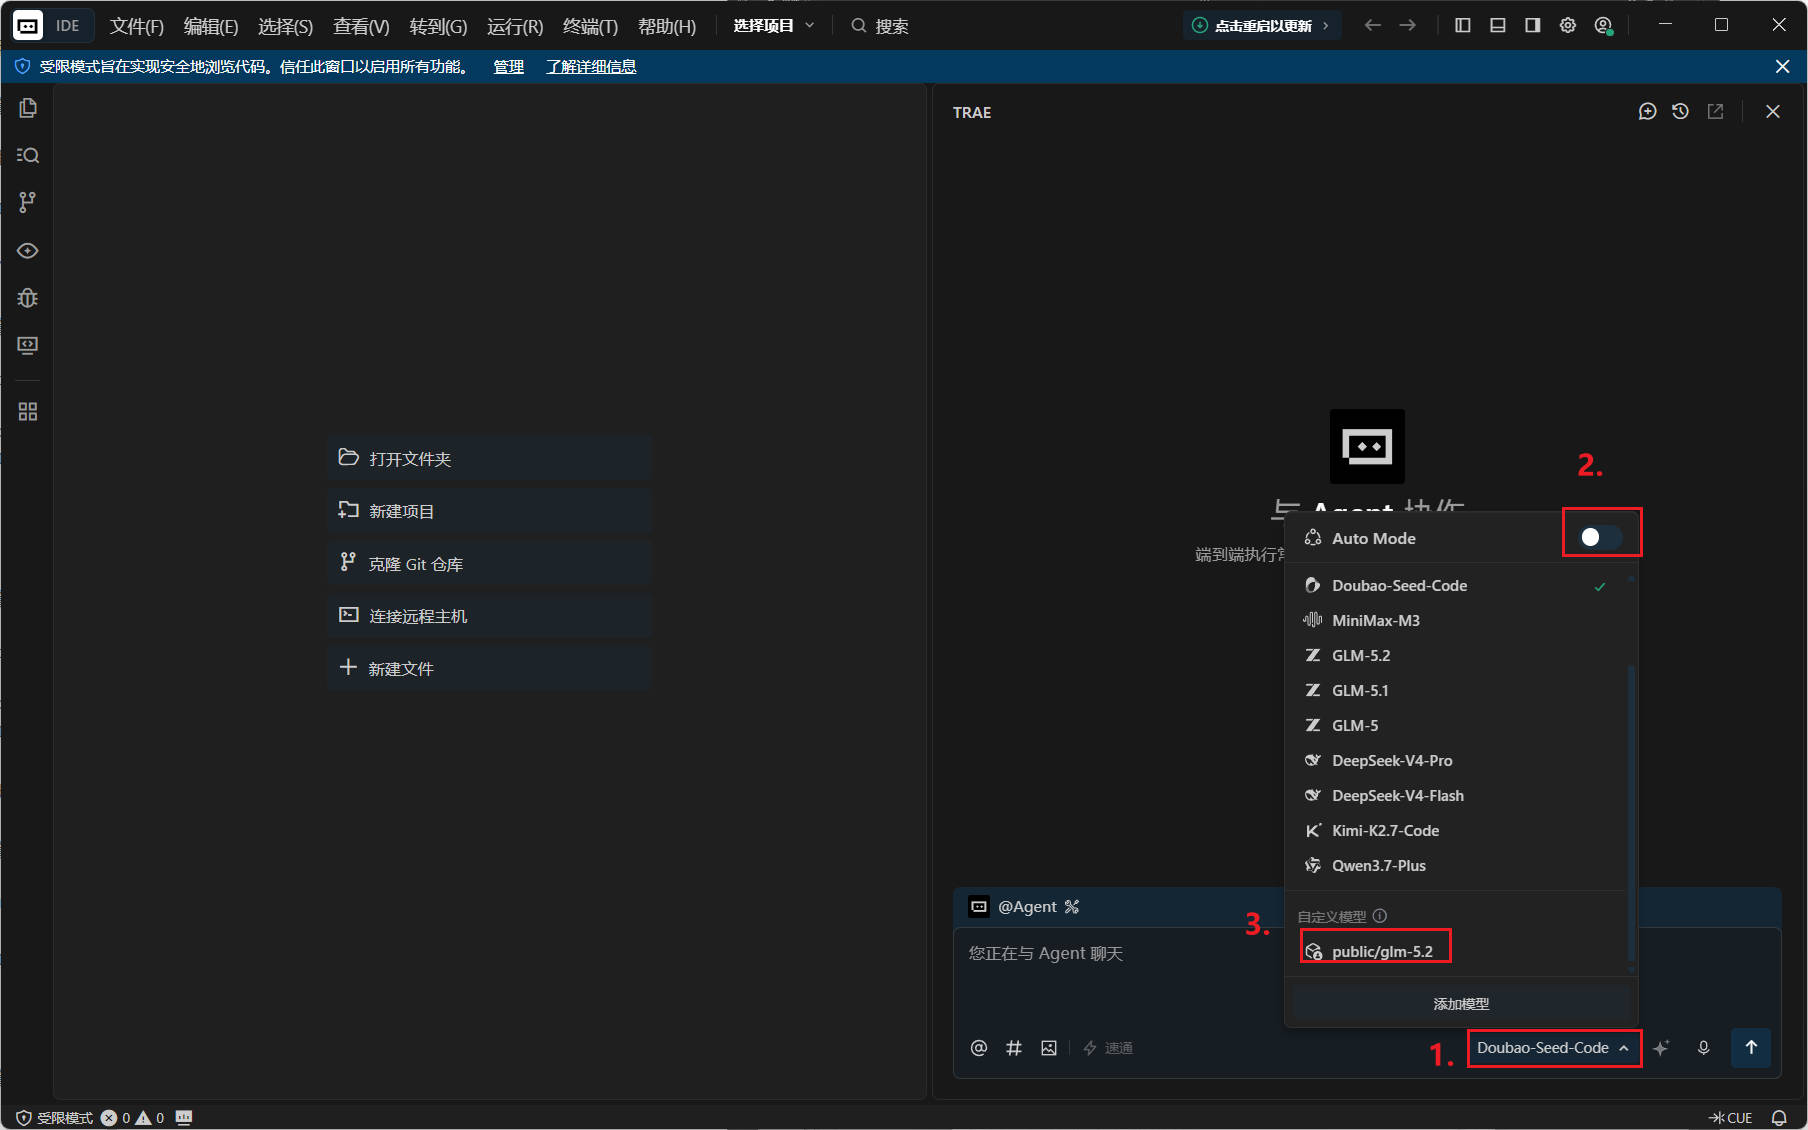Click the TRAE logo in title bar

(28, 26)
